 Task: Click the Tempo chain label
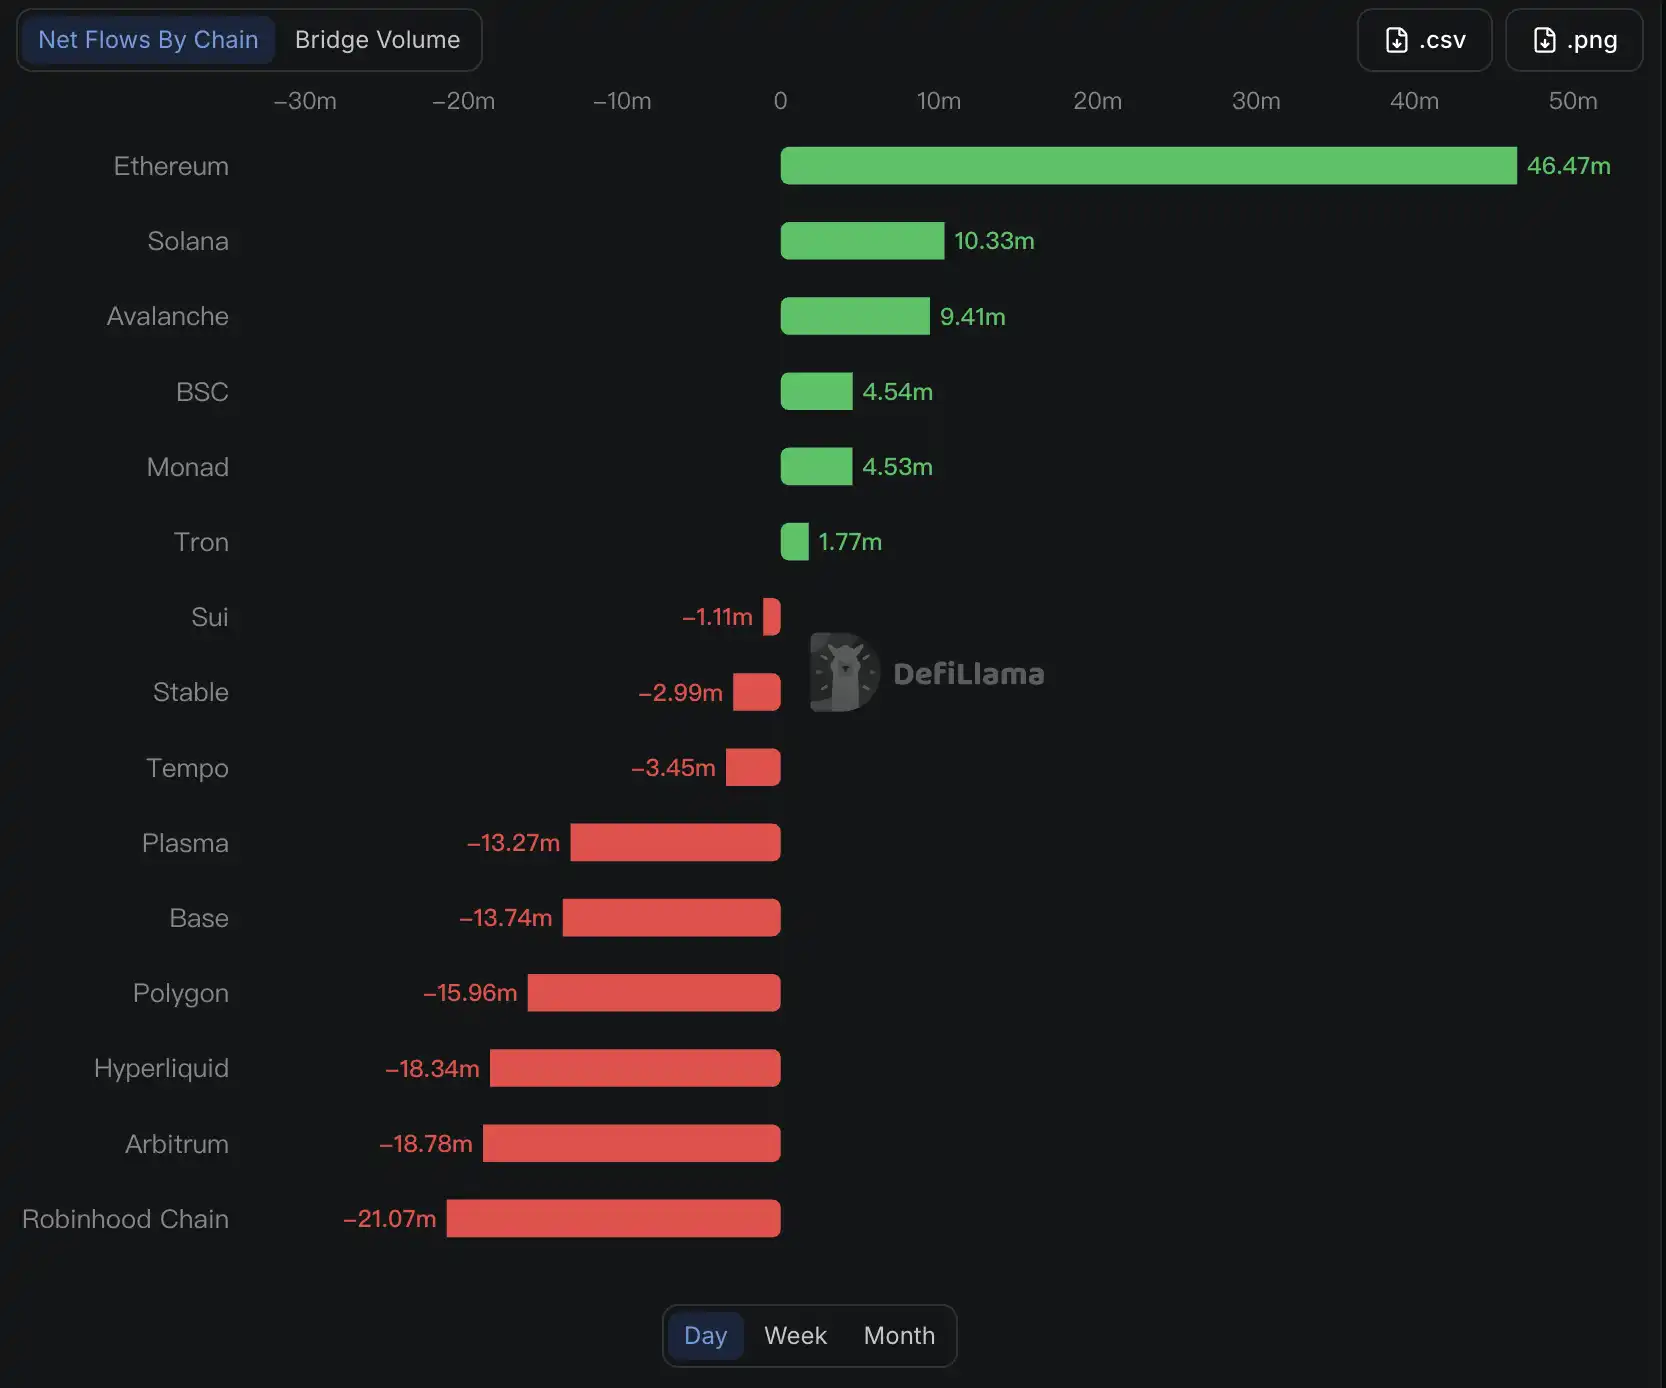[187, 768]
